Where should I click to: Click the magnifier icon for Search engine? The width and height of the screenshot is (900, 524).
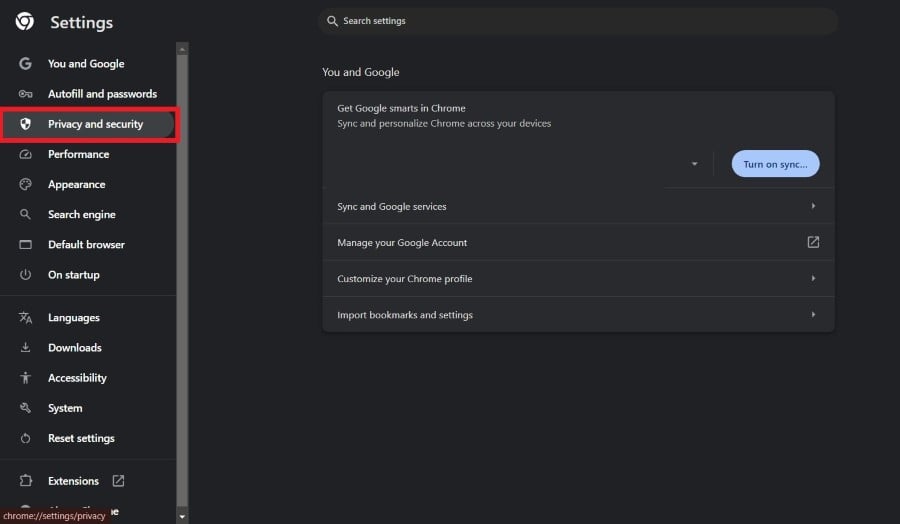pyautogui.click(x=25, y=214)
